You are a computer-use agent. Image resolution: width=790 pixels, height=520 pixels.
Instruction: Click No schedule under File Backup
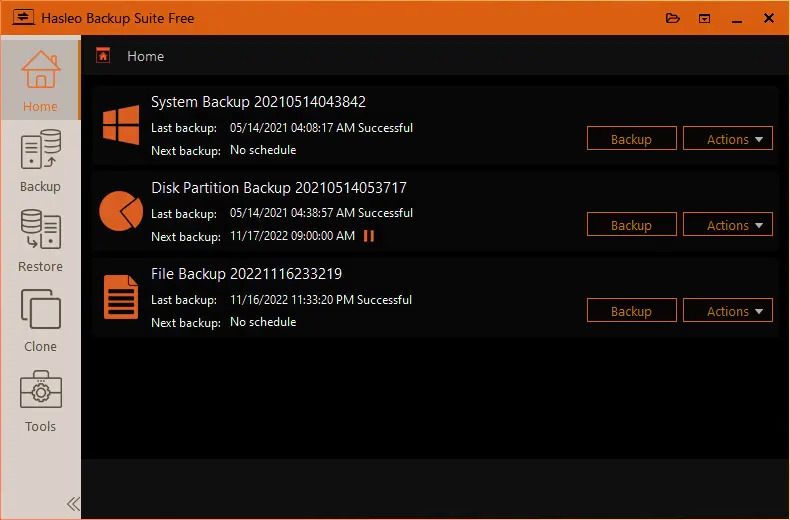click(x=263, y=321)
